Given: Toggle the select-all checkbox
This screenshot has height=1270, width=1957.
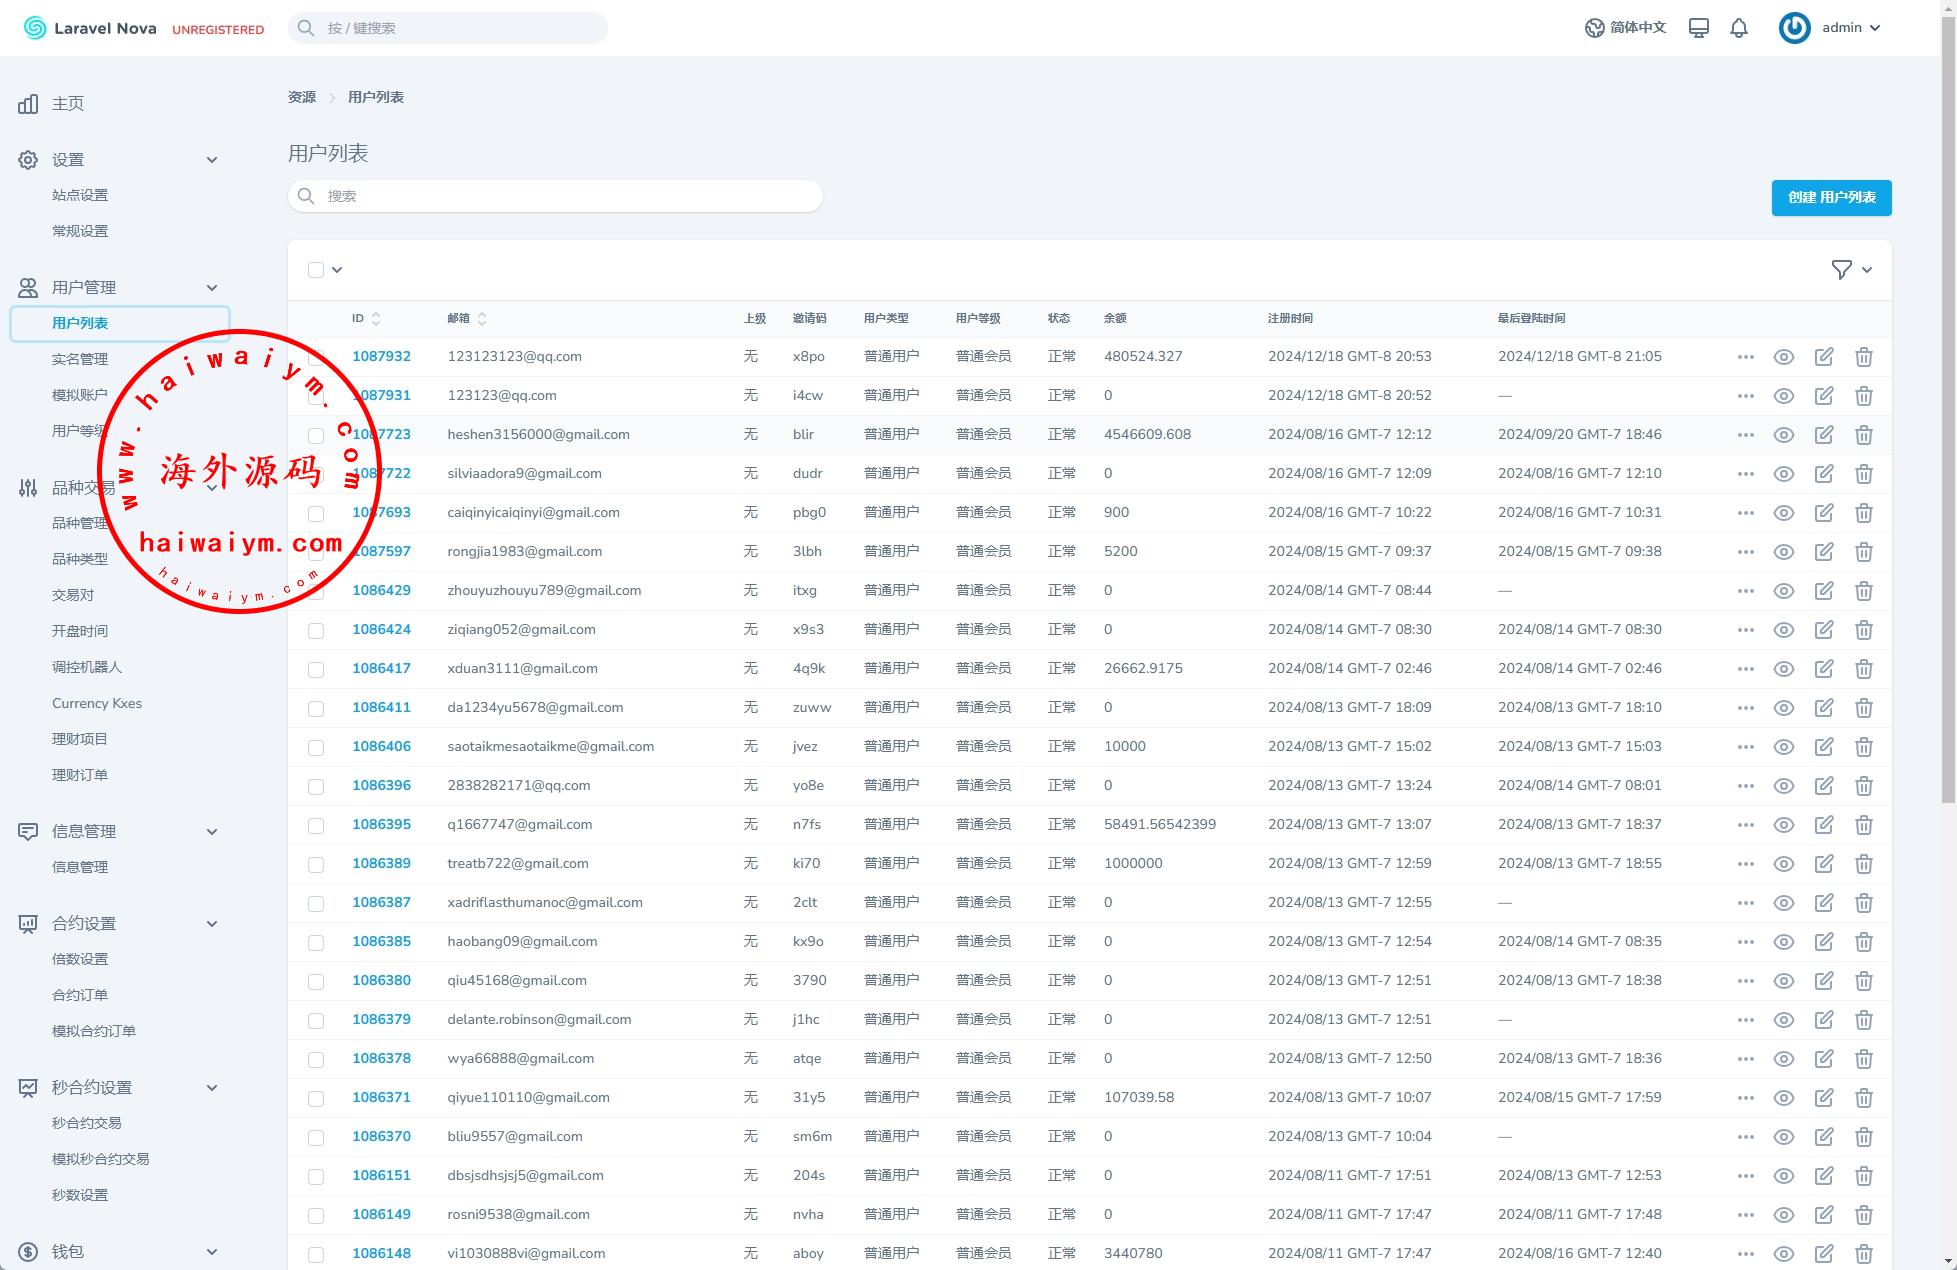Looking at the screenshot, I should (316, 269).
